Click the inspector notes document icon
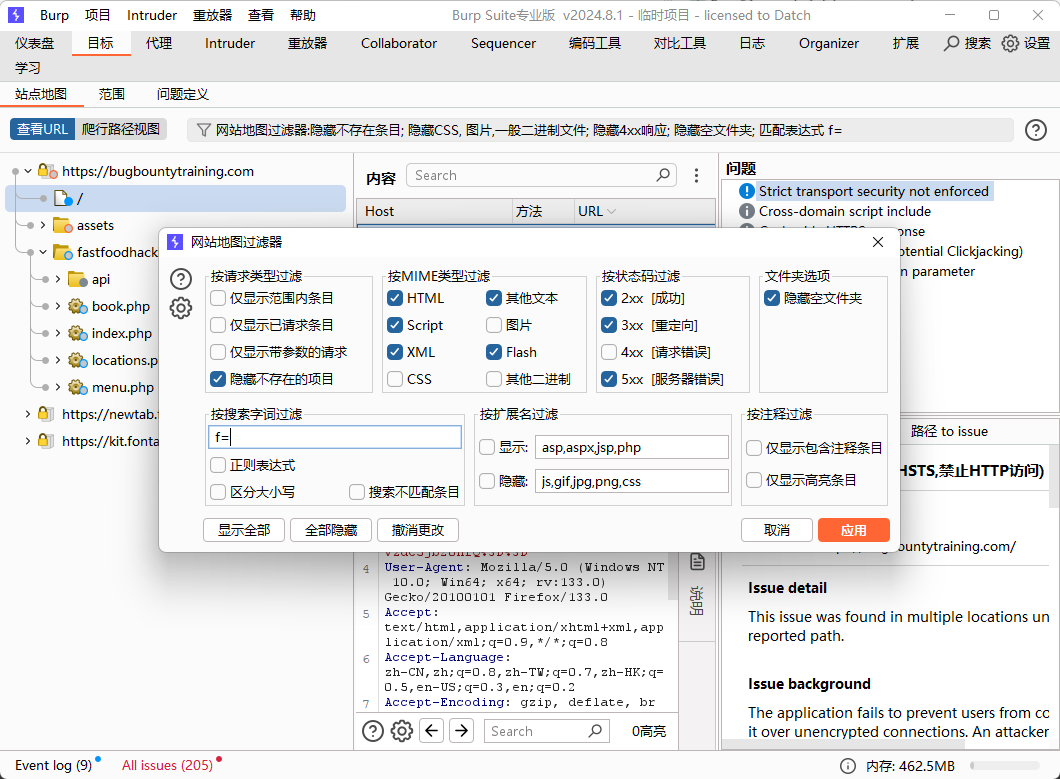The image size is (1060, 779). (697, 561)
